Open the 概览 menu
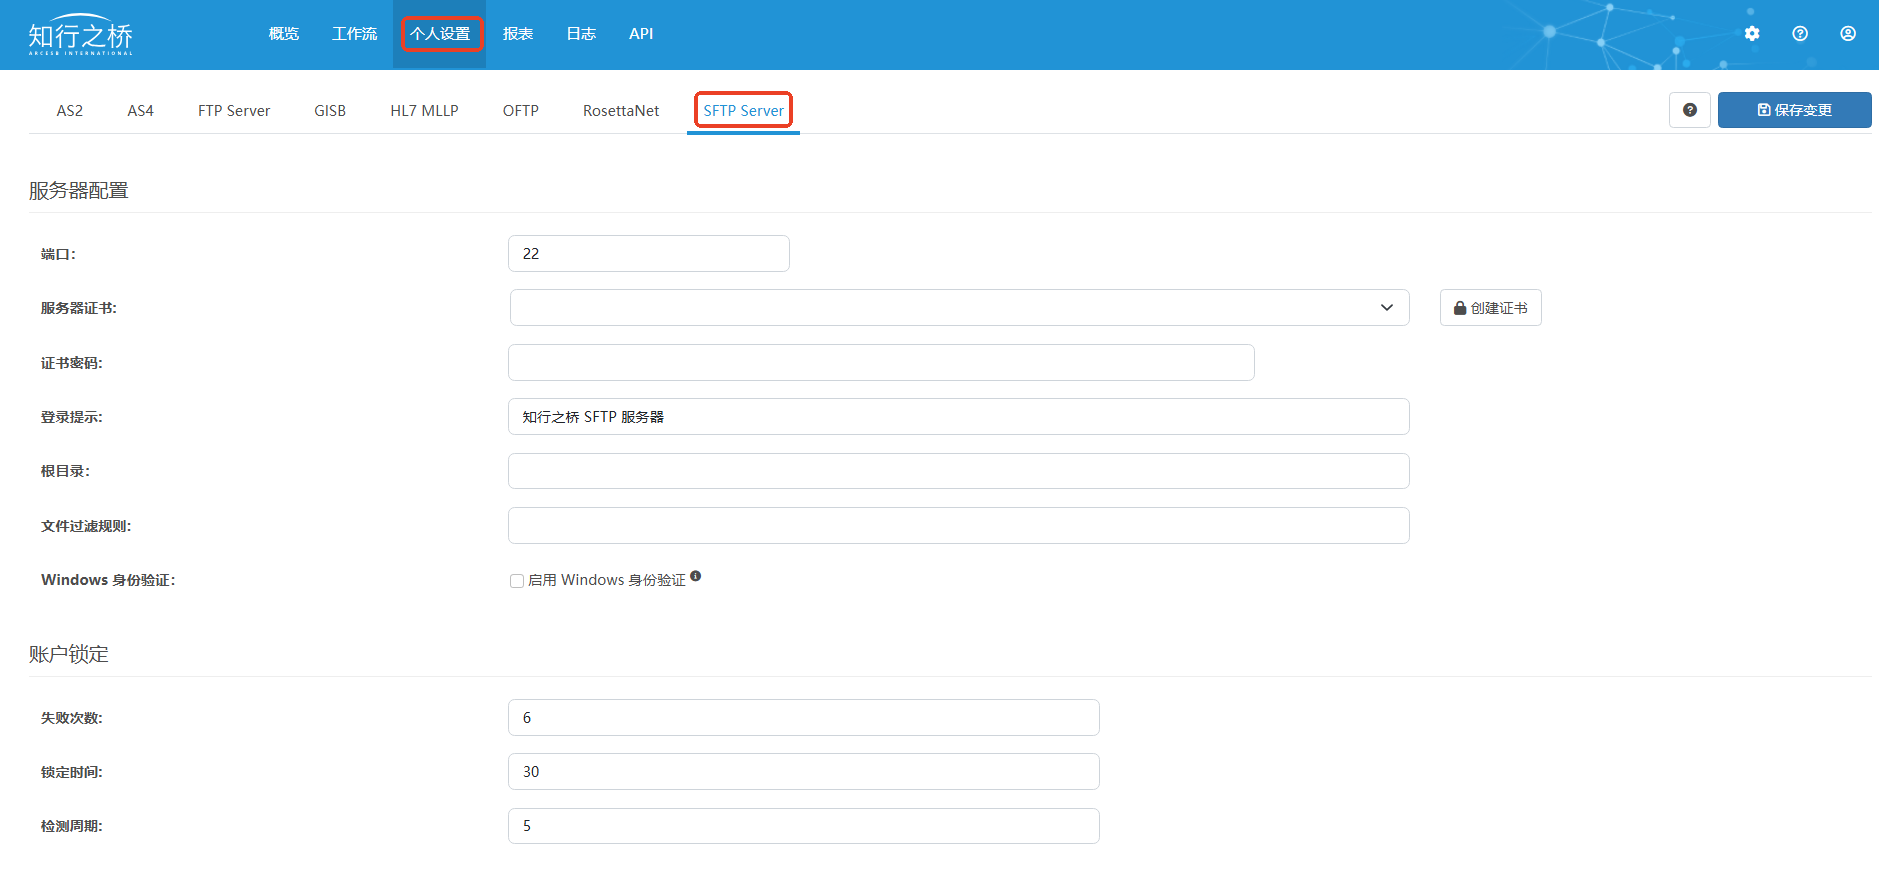This screenshot has height=880, width=1879. (x=284, y=34)
